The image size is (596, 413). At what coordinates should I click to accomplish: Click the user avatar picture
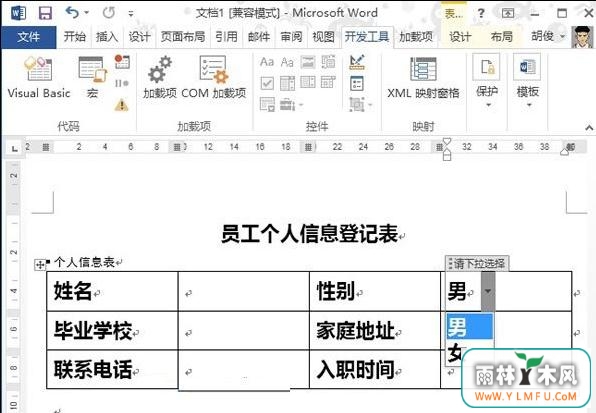(583, 37)
